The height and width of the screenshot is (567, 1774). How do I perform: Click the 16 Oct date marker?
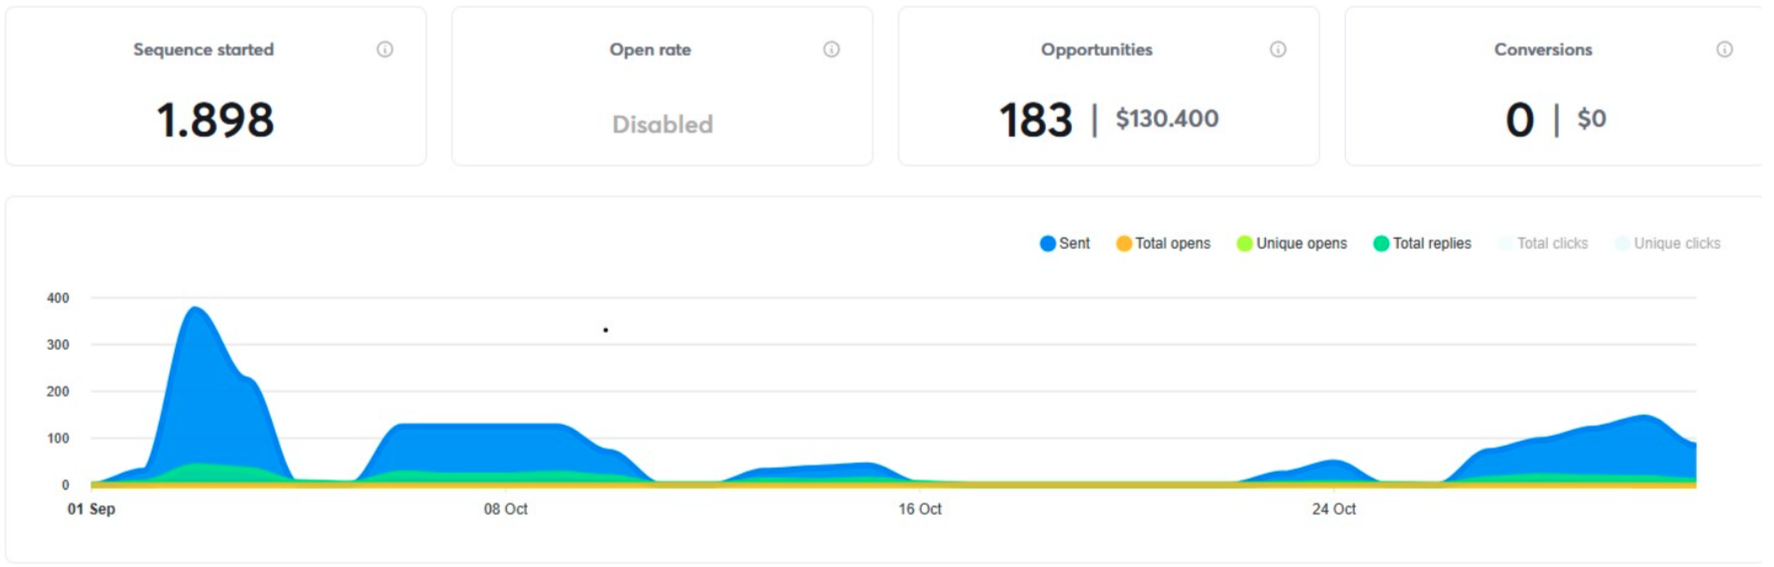919,509
